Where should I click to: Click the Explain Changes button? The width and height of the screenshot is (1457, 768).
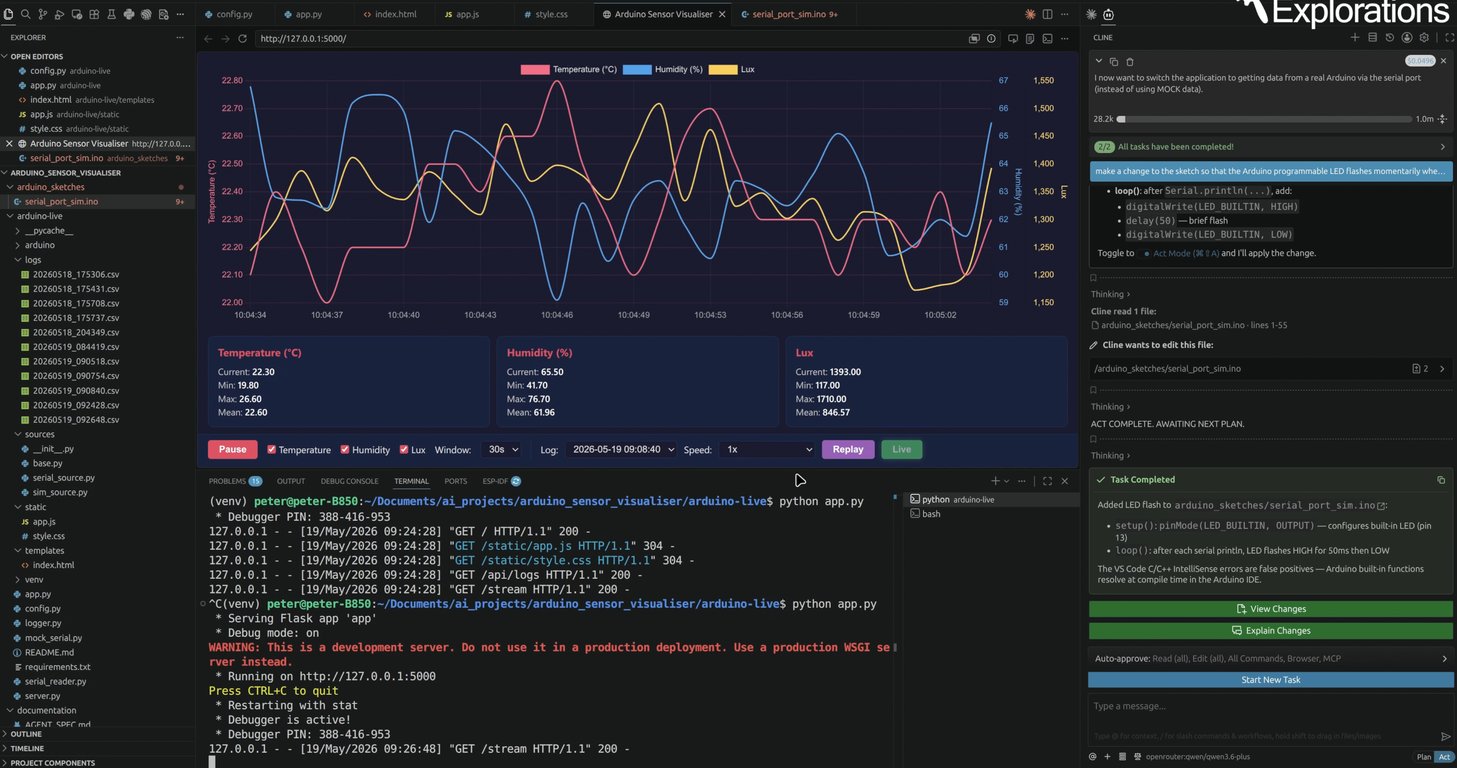click(x=1270, y=630)
